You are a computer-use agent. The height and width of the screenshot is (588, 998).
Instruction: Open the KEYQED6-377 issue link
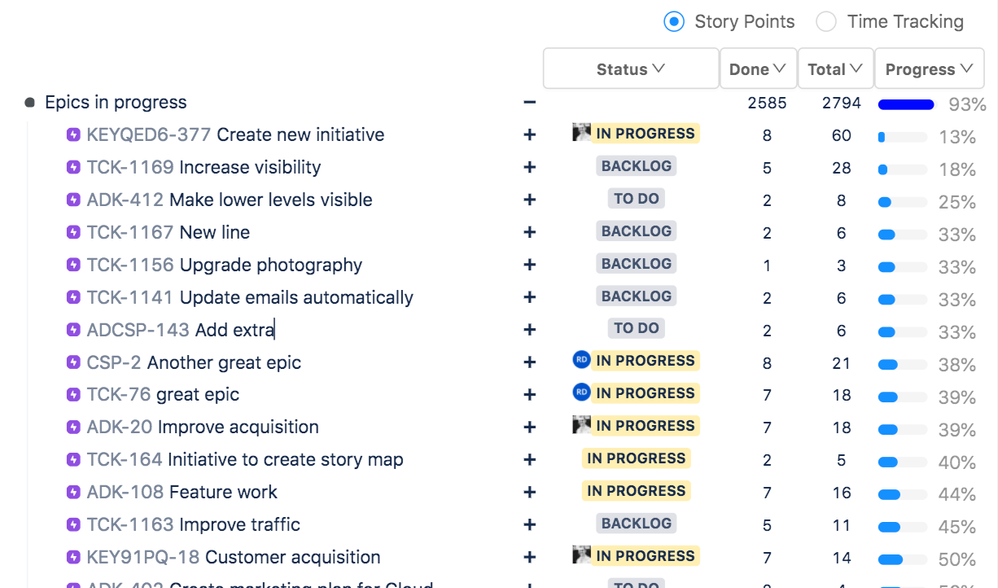148,135
